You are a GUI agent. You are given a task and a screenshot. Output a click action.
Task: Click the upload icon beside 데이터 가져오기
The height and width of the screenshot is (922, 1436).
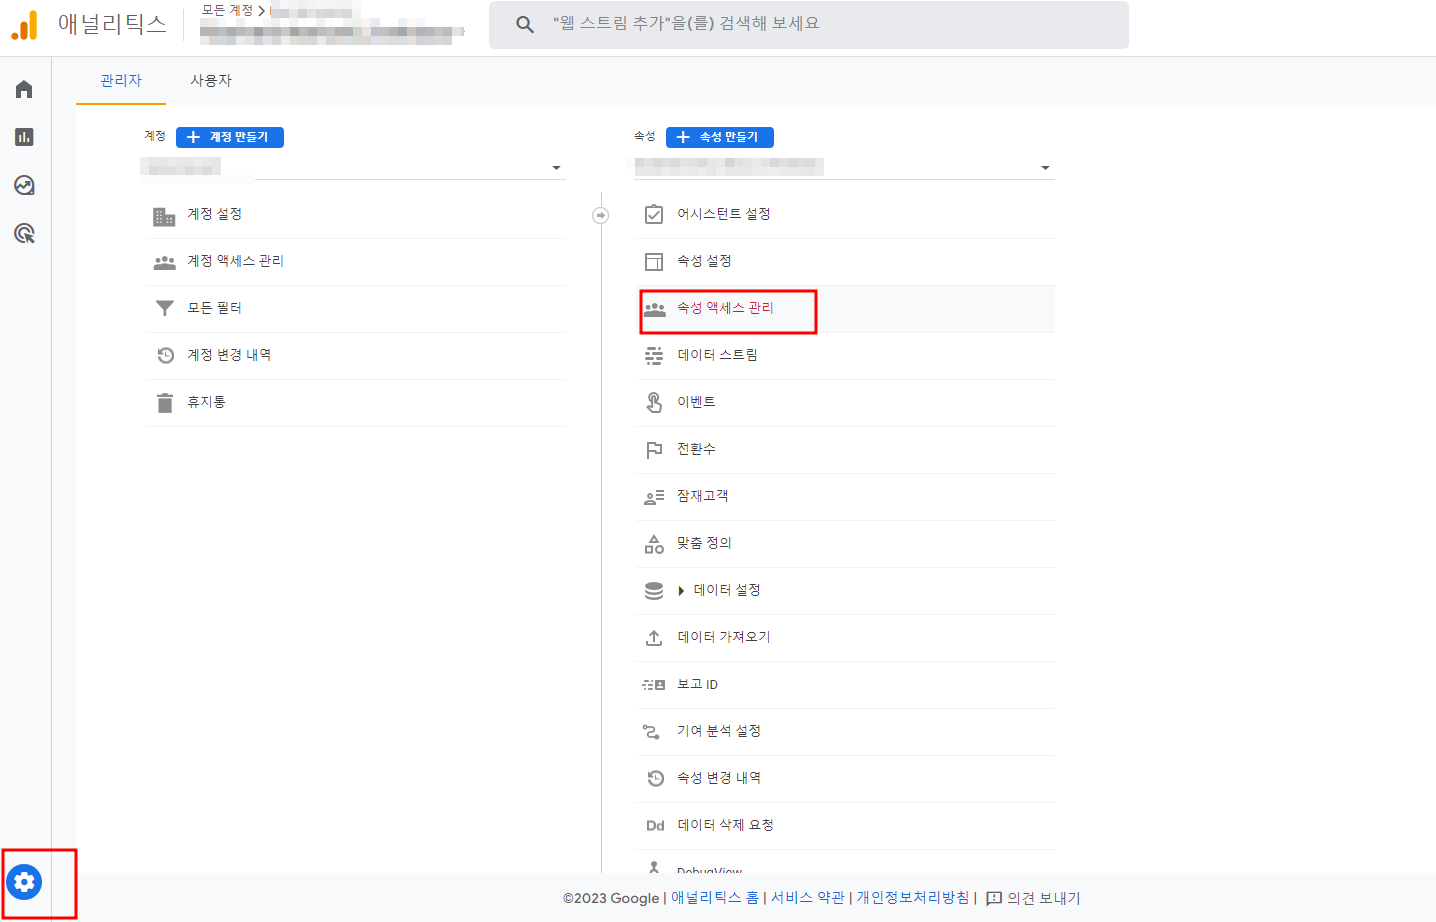pyautogui.click(x=655, y=637)
